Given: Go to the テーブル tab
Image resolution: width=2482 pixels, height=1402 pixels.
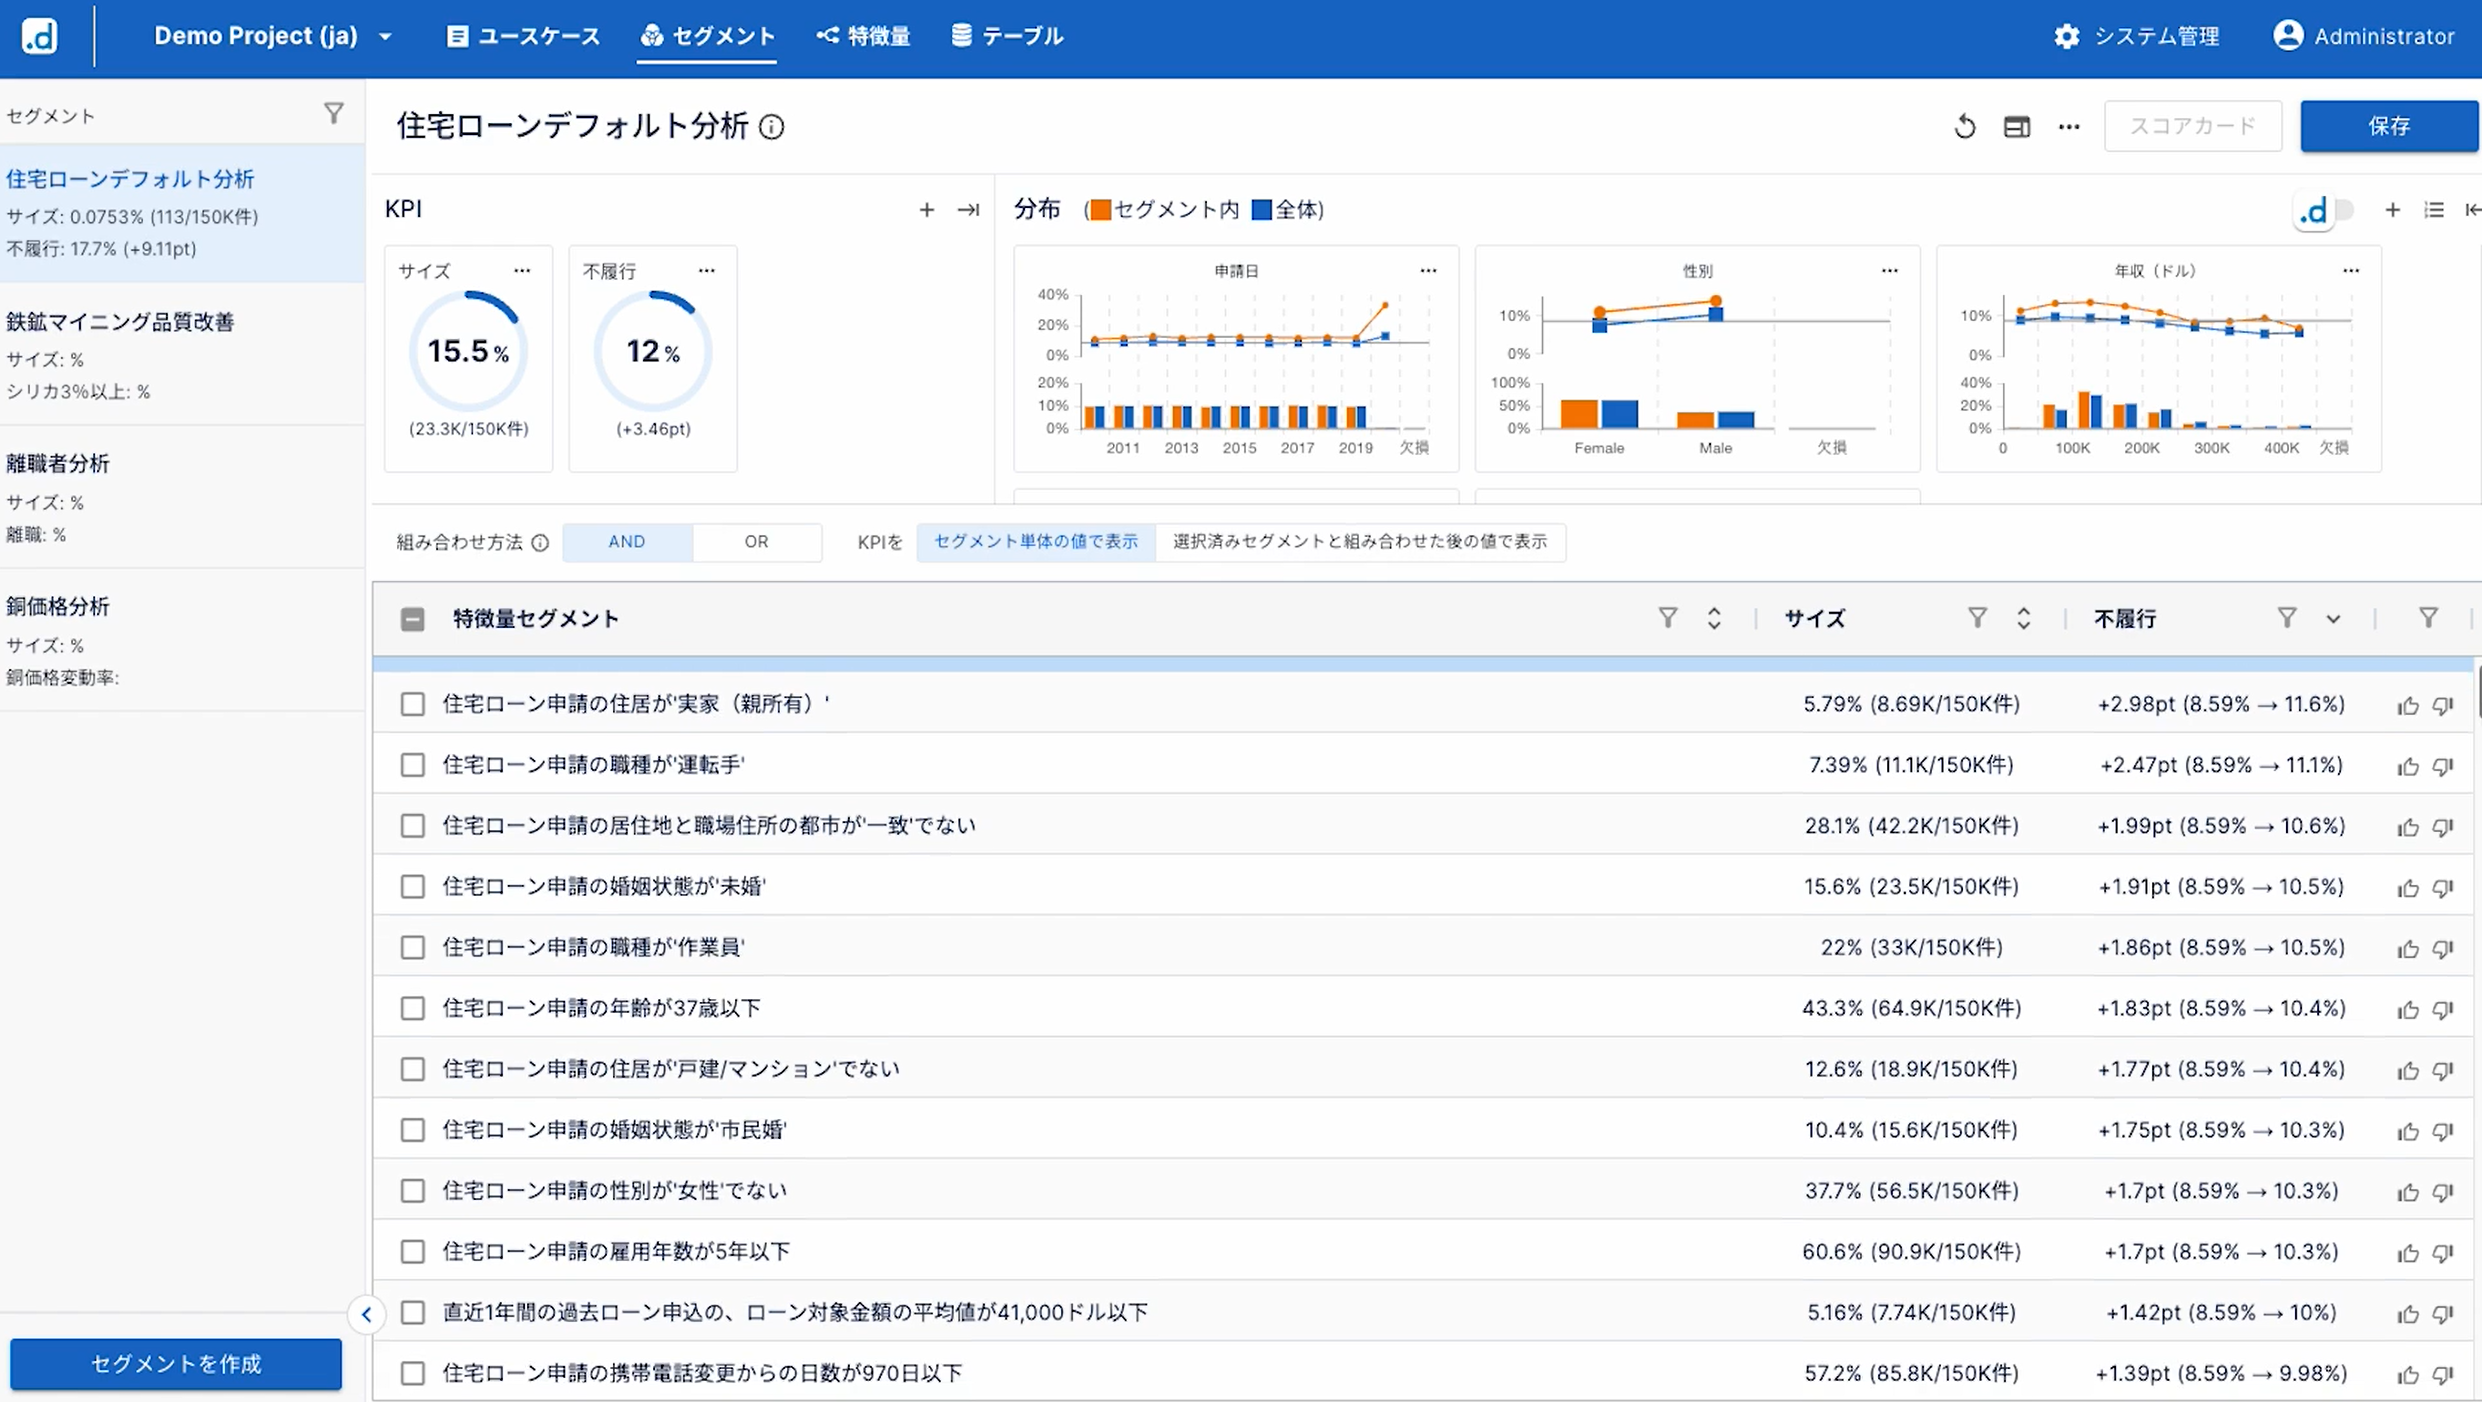Looking at the screenshot, I should 1007,37.
